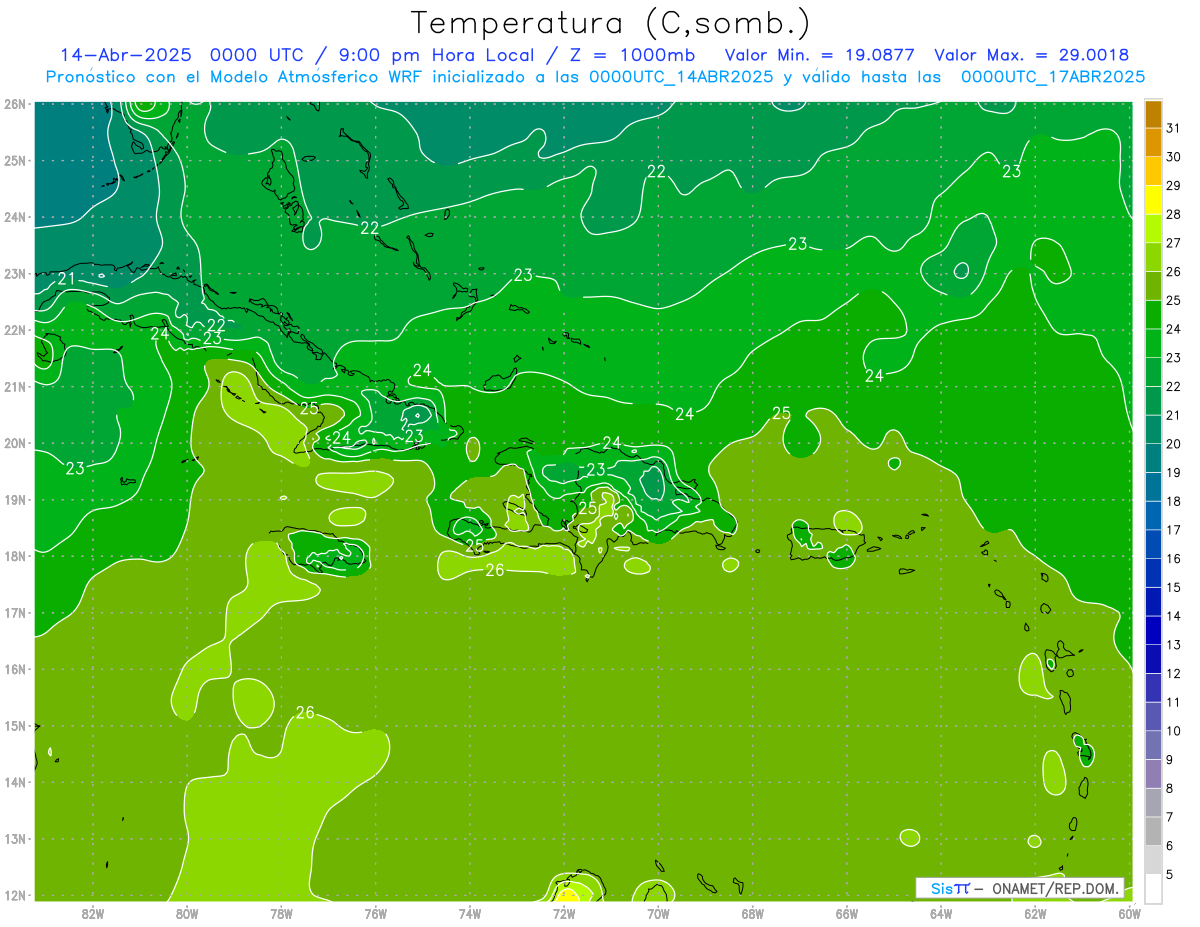Image resolution: width=1200 pixels, height=927 pixels.
Task: Click the '31' label on the color scale
Action: [1174, 128]
